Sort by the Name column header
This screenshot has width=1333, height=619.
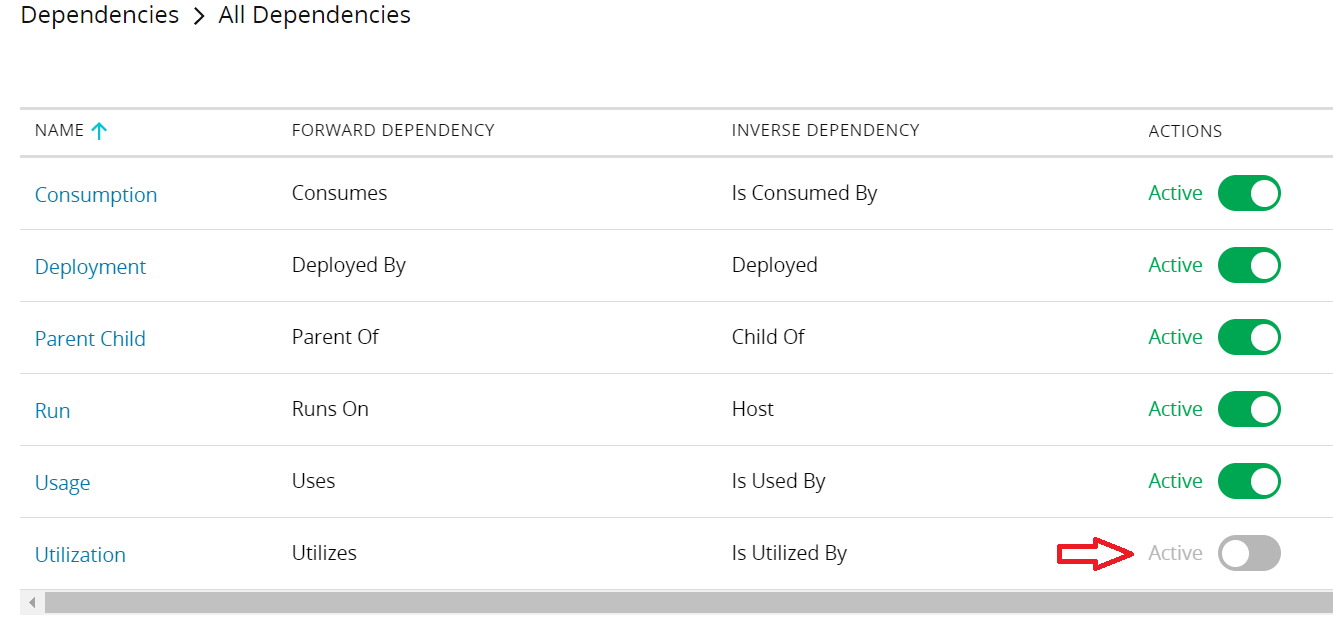(x=59, y=131)
